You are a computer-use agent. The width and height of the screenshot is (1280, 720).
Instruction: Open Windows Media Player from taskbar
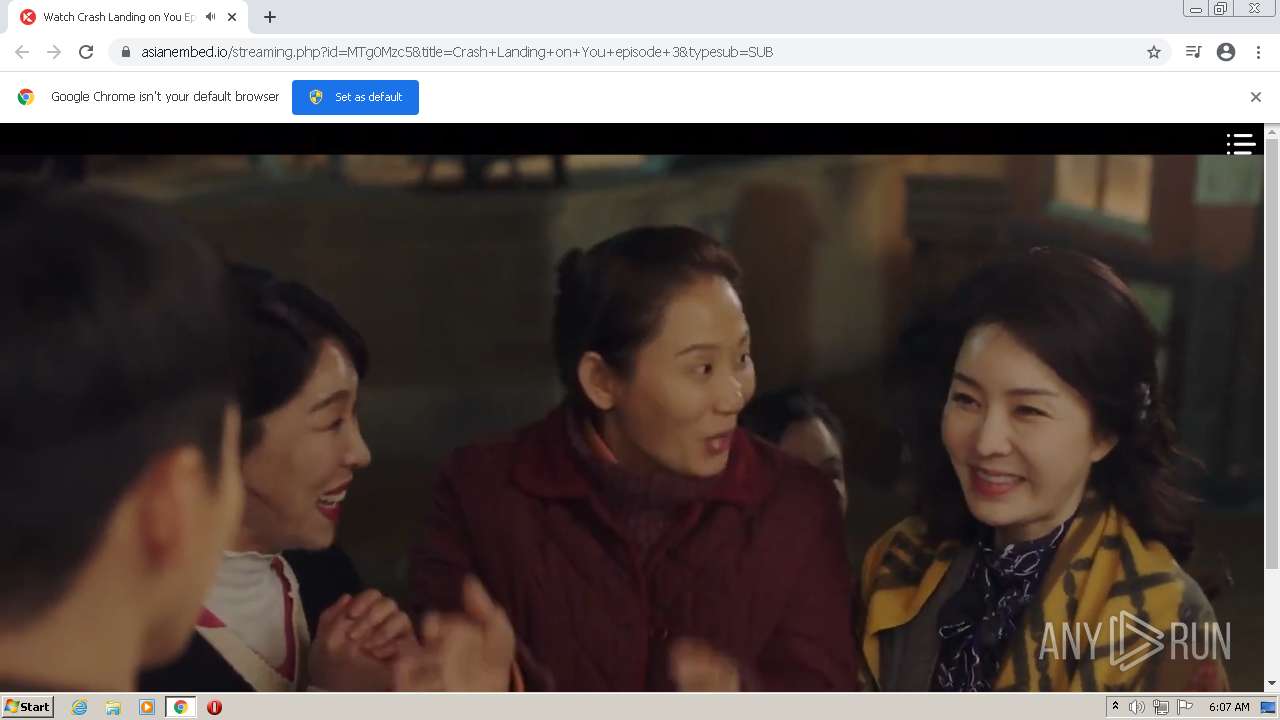coord(147,707)
